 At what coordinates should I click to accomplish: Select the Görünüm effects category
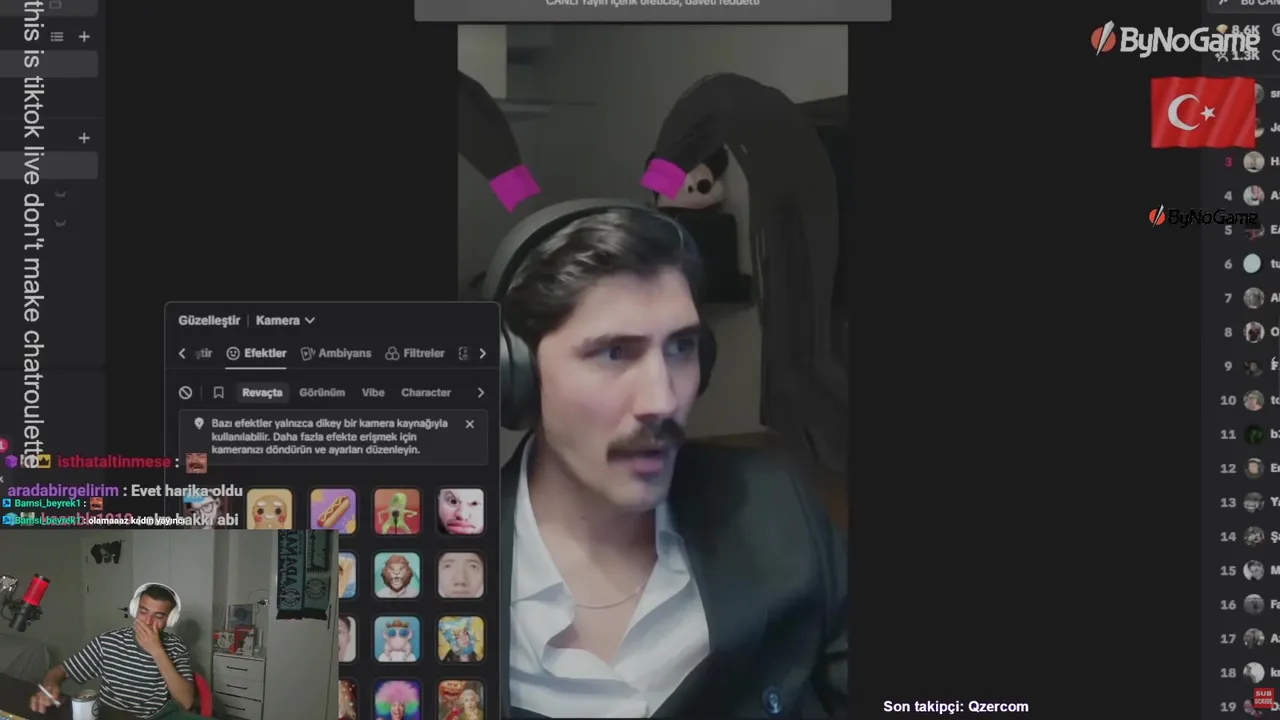tap(322, 393)
